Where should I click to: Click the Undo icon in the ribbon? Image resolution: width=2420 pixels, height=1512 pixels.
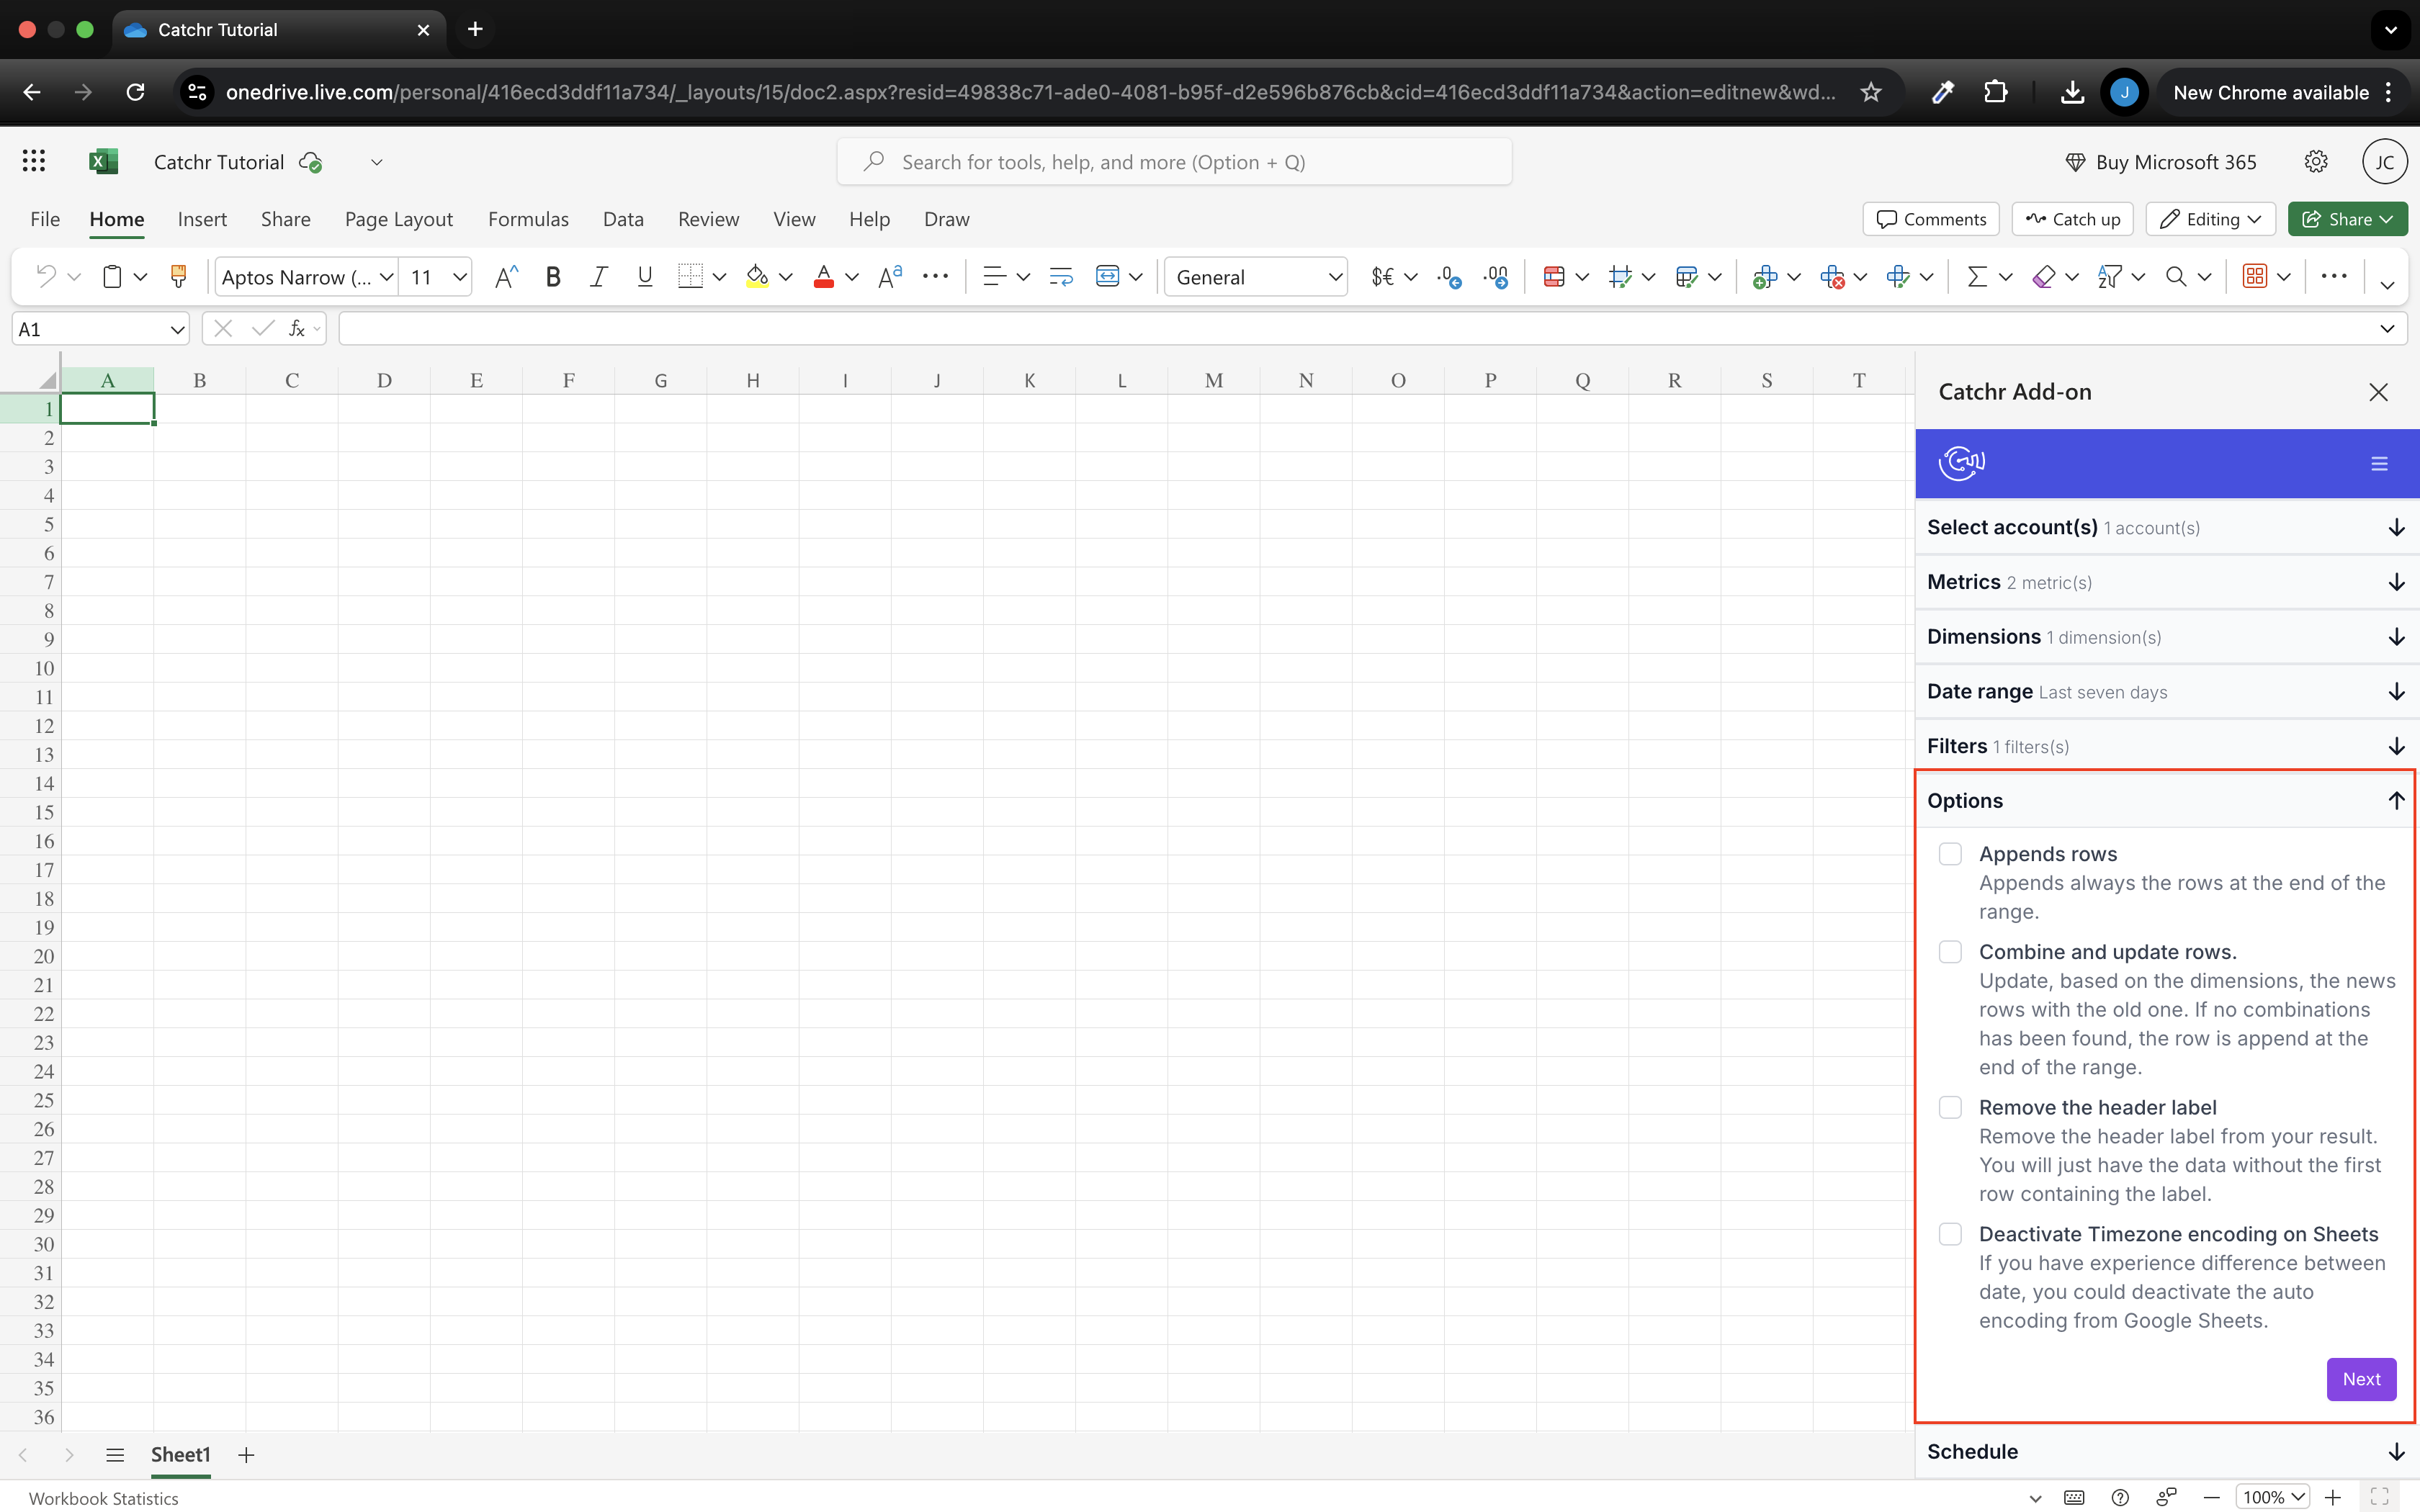(46, 277)
